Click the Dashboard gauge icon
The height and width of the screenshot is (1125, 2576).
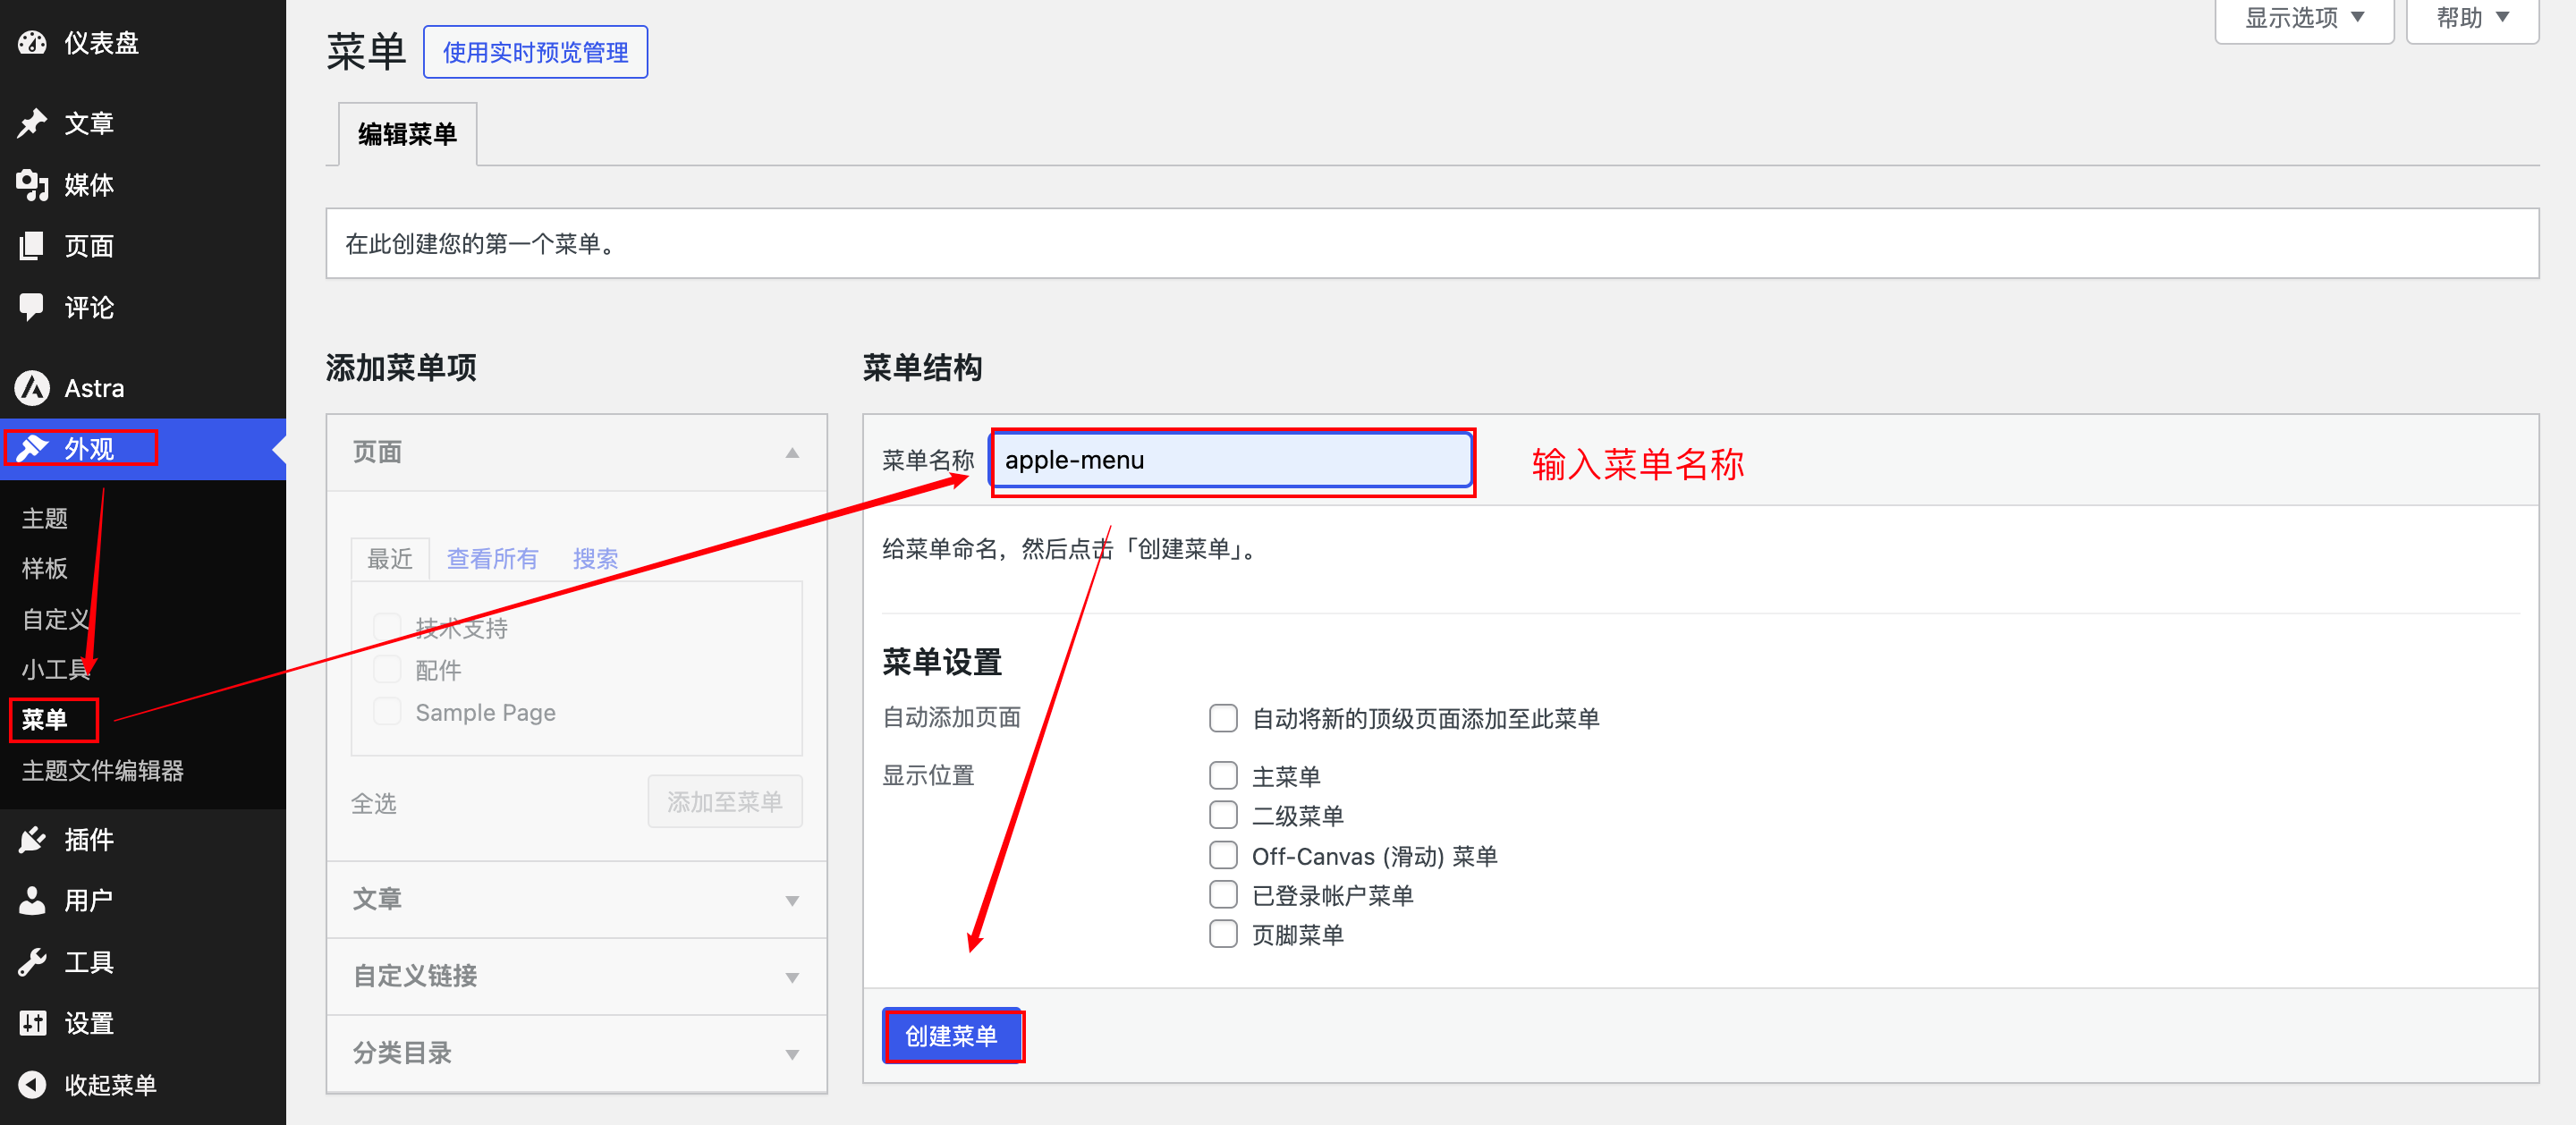[x=32, y=43]
